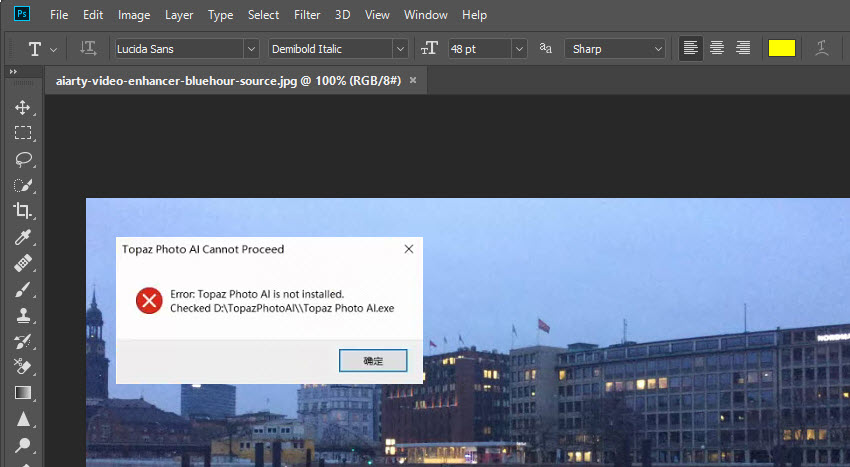Select the Dodge tool
850x467 pixels.
coord(22,445)
